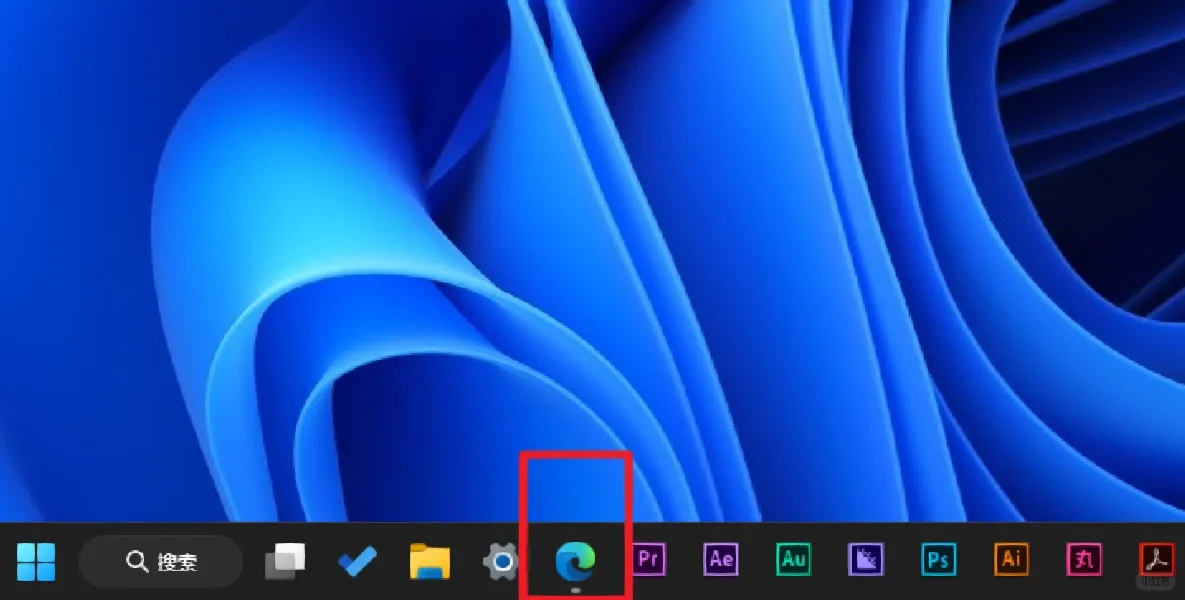Open Microsoft Edge from the taskbar
The image size is (1185, 600).
pos(575,561)
